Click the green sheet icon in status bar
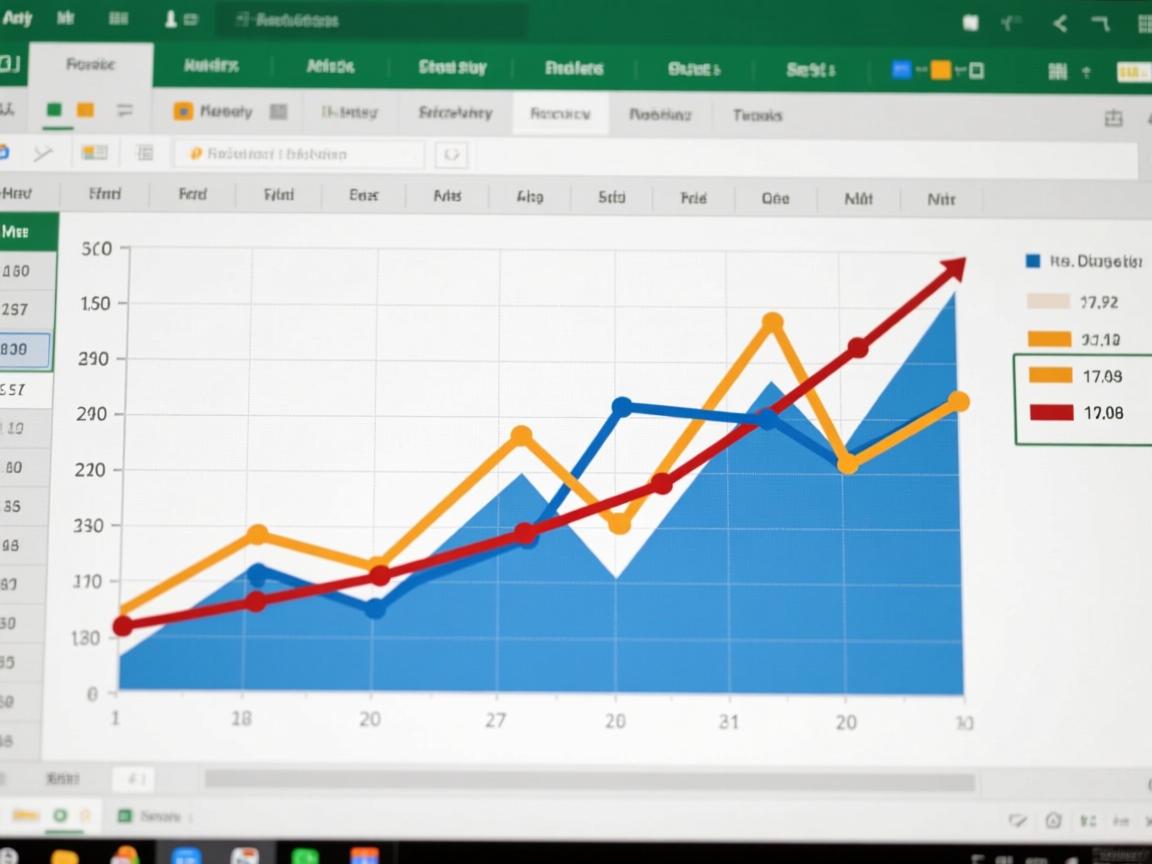Image resolution: width=1152 pixels, height=864 pixels. point(125,816)
